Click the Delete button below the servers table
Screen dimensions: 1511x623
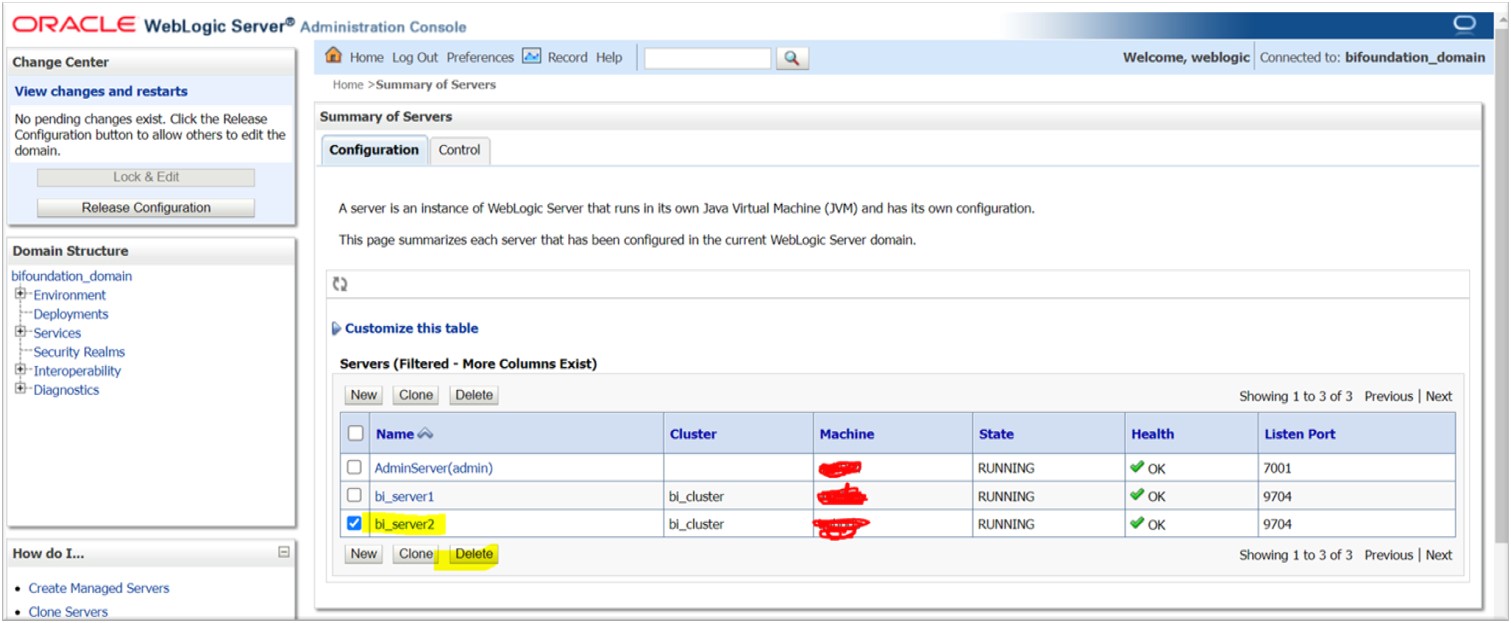tap(474, 554)
